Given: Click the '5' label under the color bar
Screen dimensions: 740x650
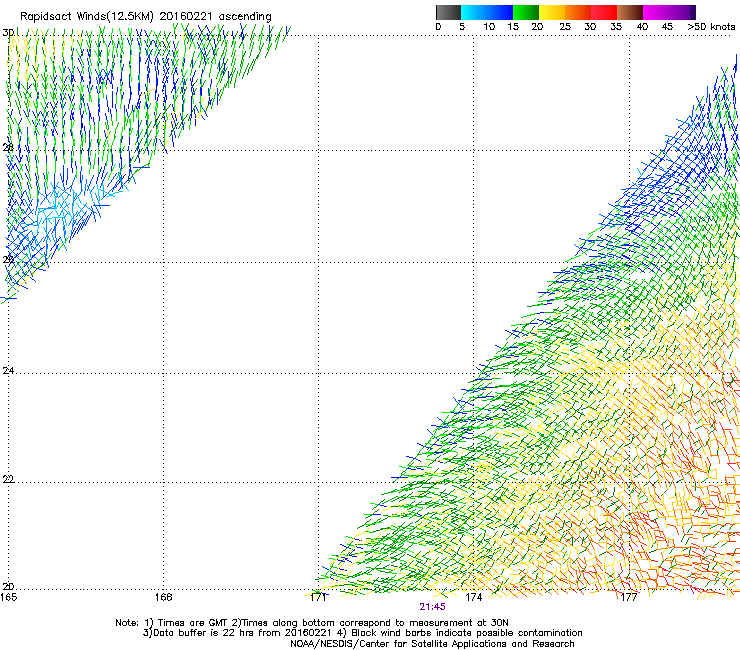Looking at the screenshot, I should 462,27.
